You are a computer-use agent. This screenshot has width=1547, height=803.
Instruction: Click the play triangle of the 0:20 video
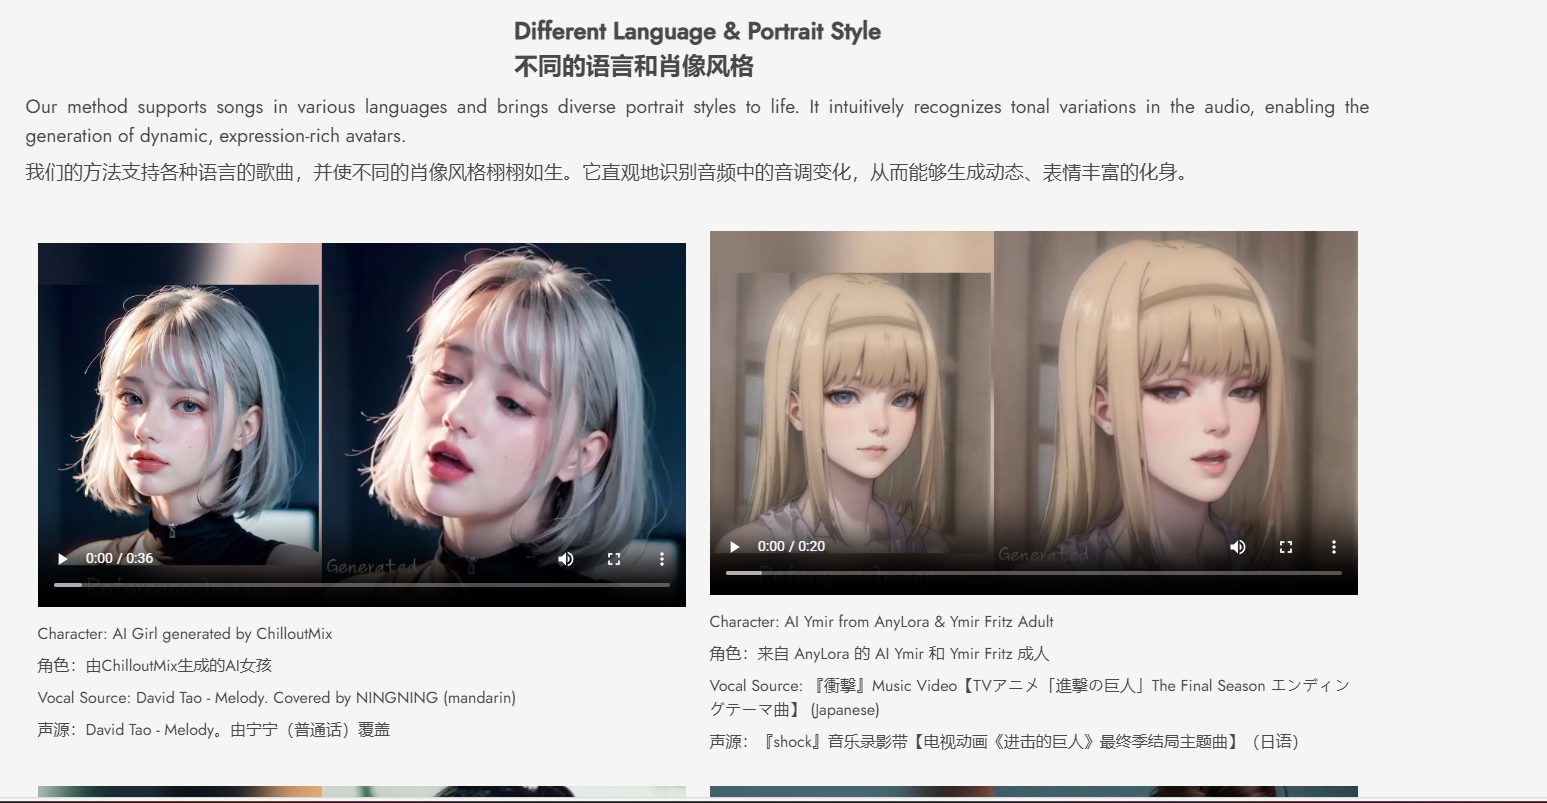[x=734, y=547]
